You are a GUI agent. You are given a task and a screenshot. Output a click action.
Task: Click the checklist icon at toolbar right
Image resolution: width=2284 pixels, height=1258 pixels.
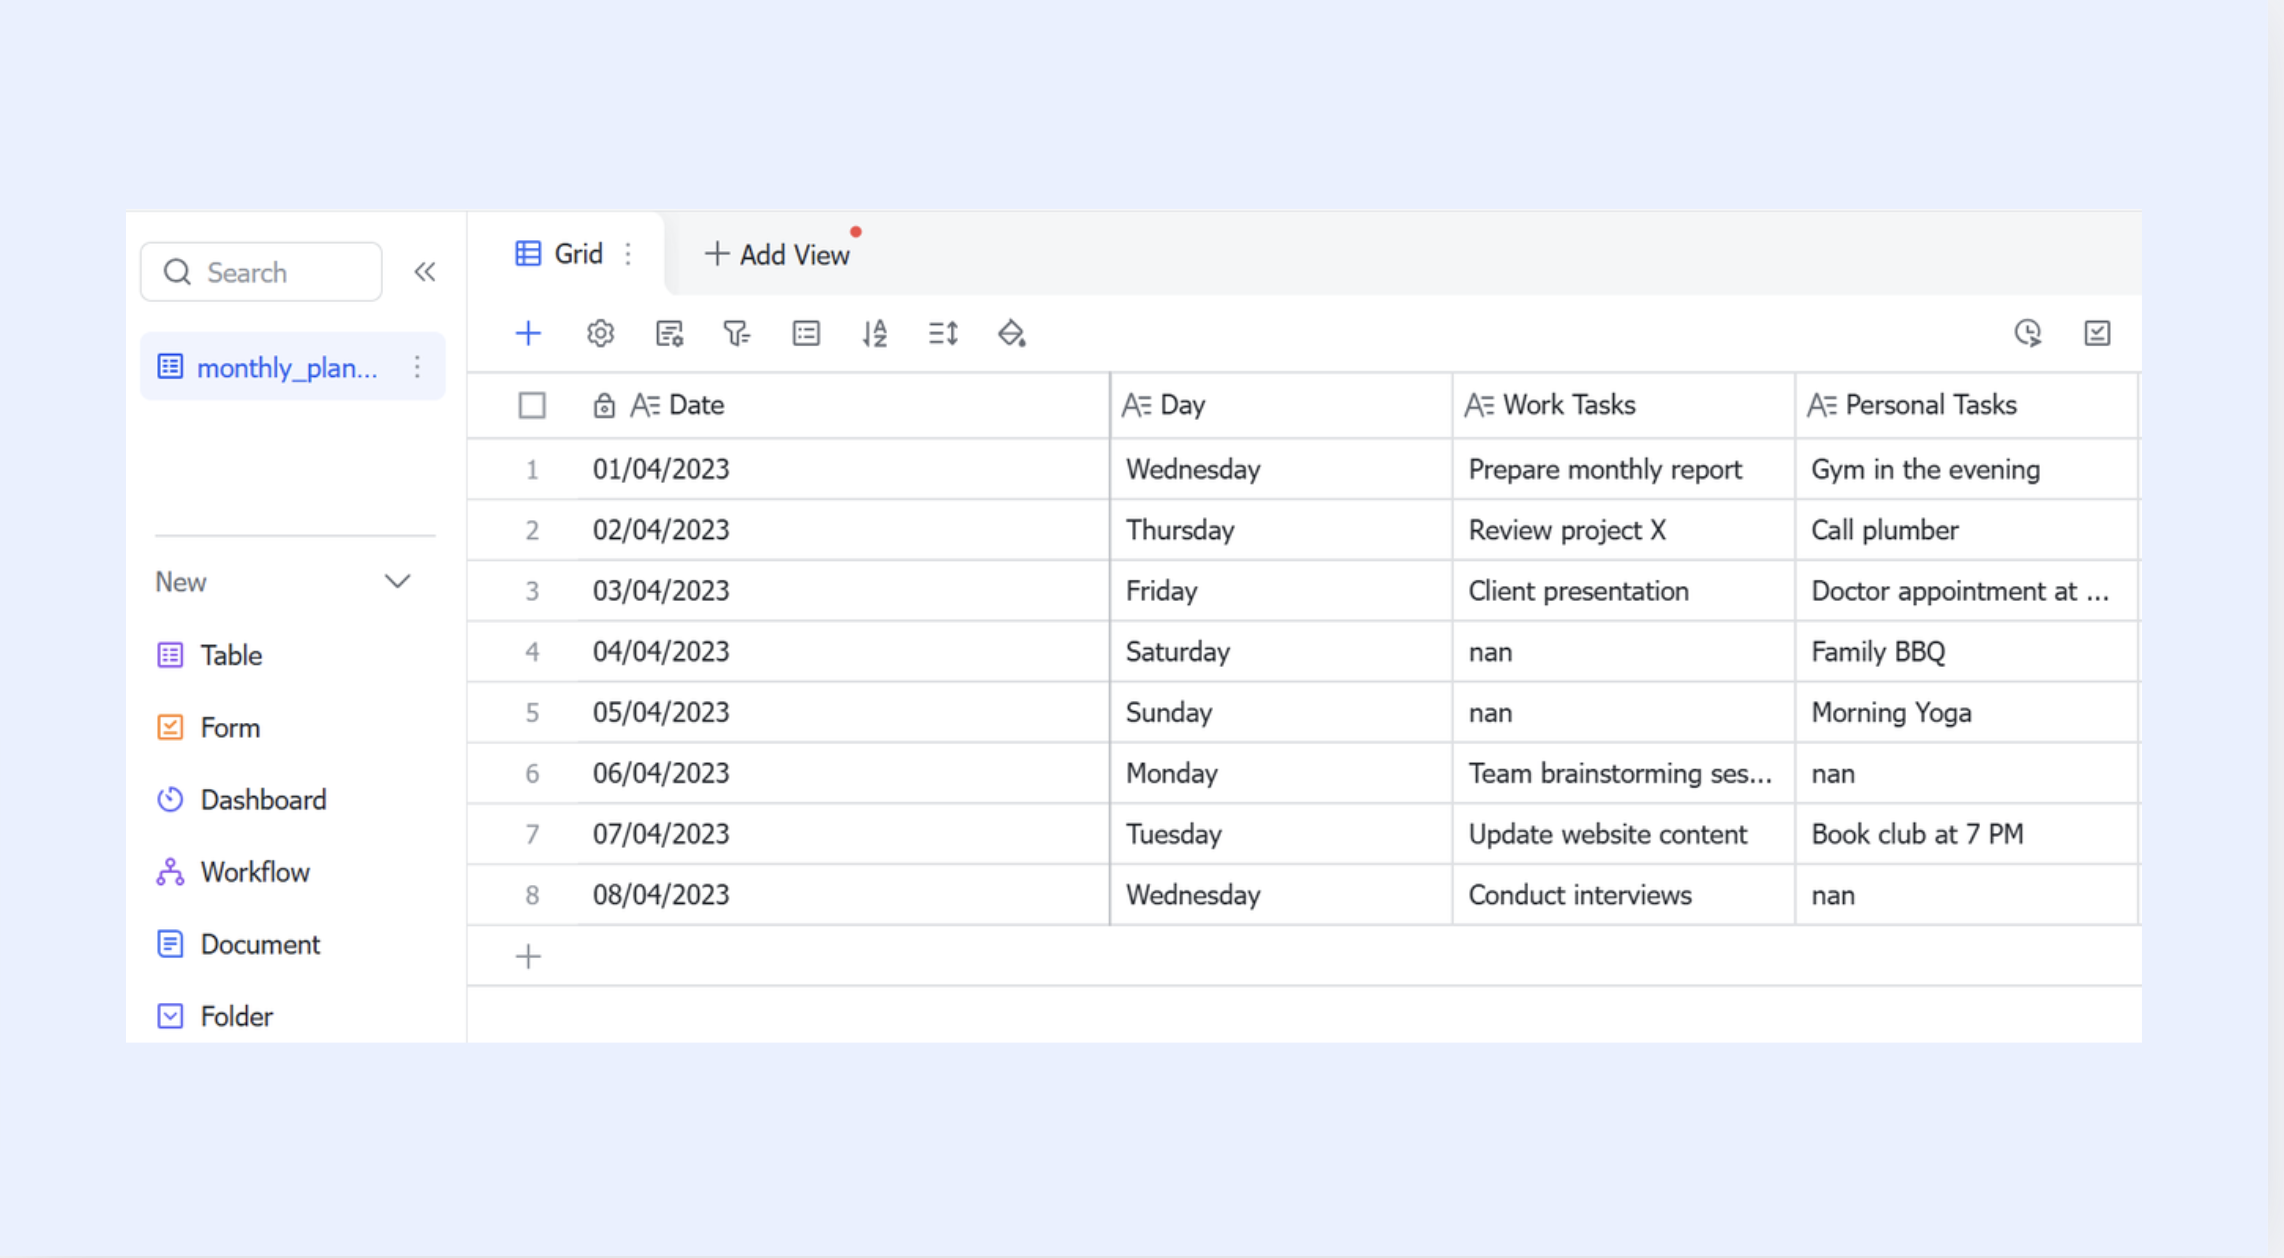pyautogui.click(x=2097, y=333)
